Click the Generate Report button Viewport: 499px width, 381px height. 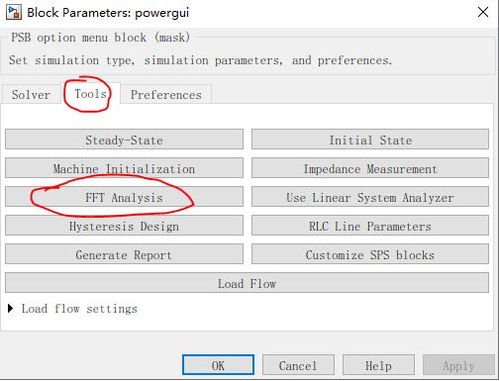click(x=124, y=254)
